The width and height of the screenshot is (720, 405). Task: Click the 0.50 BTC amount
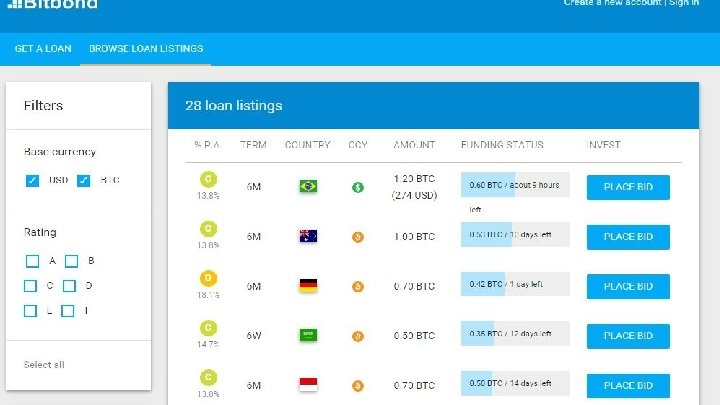tap(414, 336)
